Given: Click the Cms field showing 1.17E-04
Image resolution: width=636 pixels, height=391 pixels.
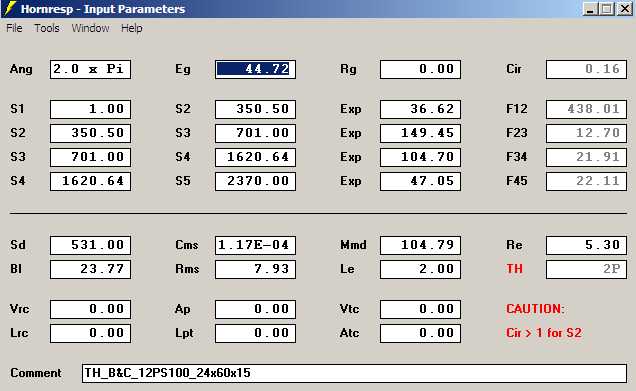Looking at the screenshot, I should click(x=256, y=245).
